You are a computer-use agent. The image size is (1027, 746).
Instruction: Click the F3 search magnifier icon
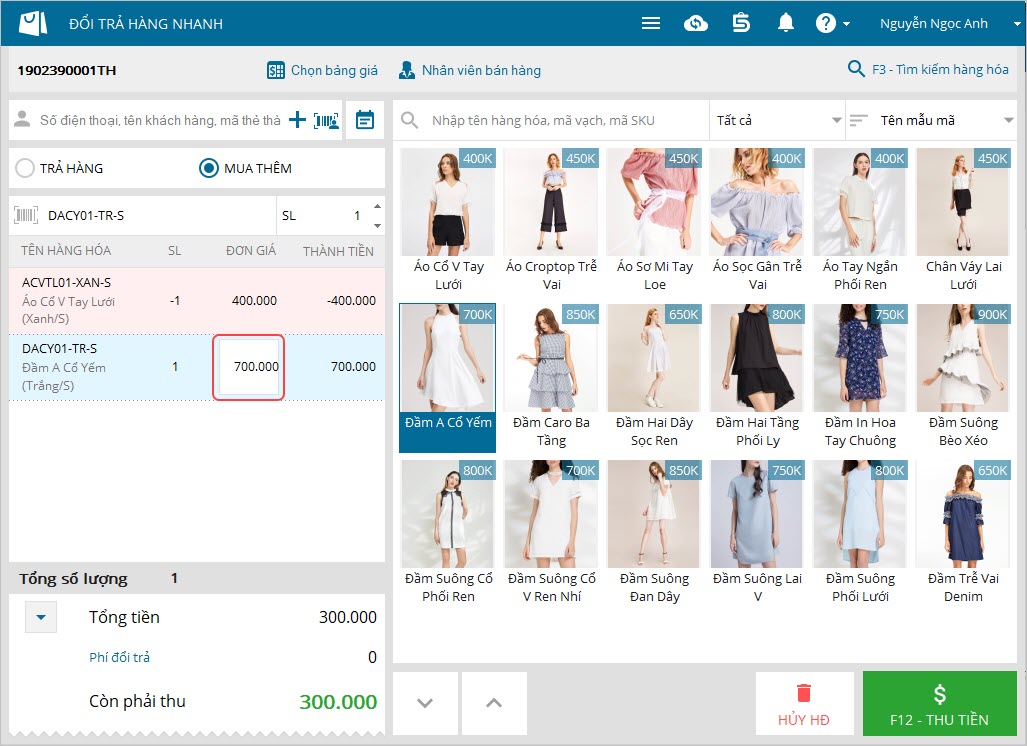tap(855, 68)
